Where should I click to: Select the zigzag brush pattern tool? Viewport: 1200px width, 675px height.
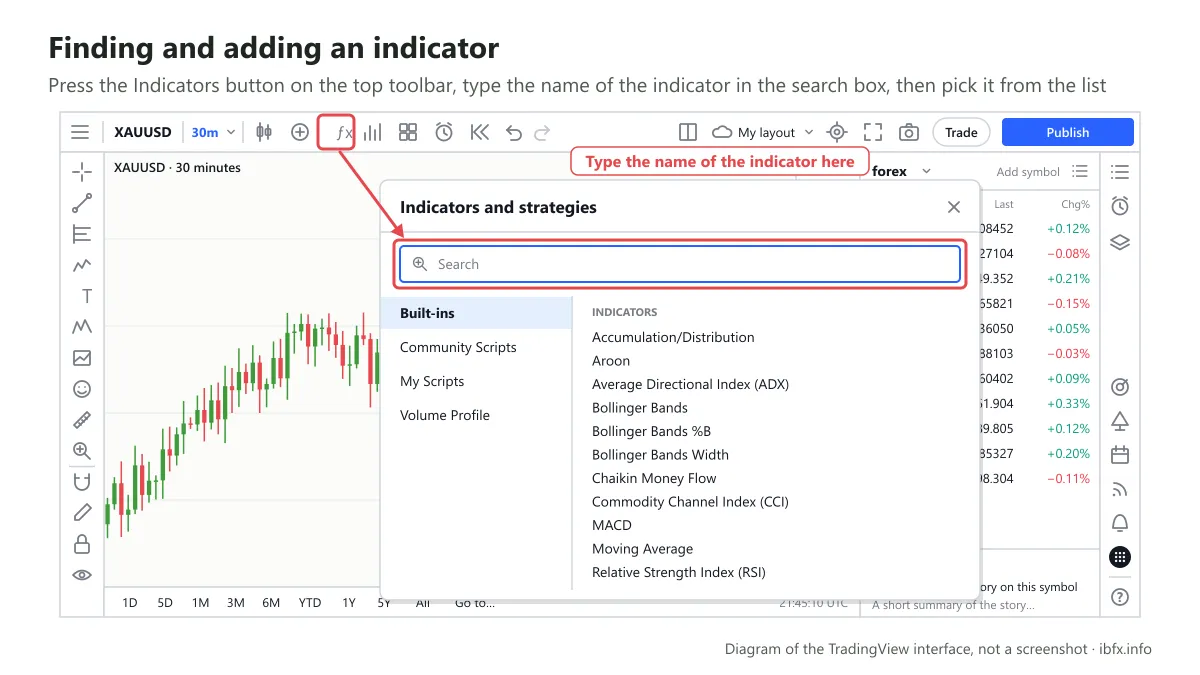(82, 265)
